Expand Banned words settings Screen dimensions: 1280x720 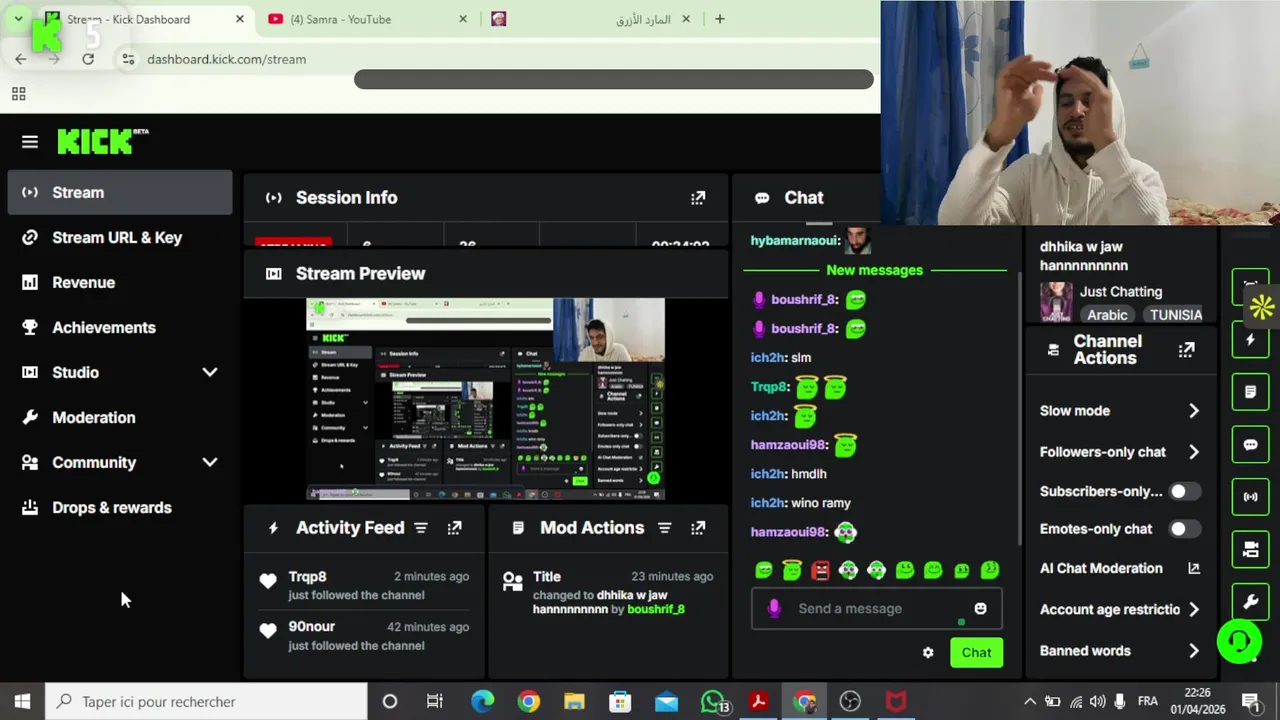tap(1193, 651)
